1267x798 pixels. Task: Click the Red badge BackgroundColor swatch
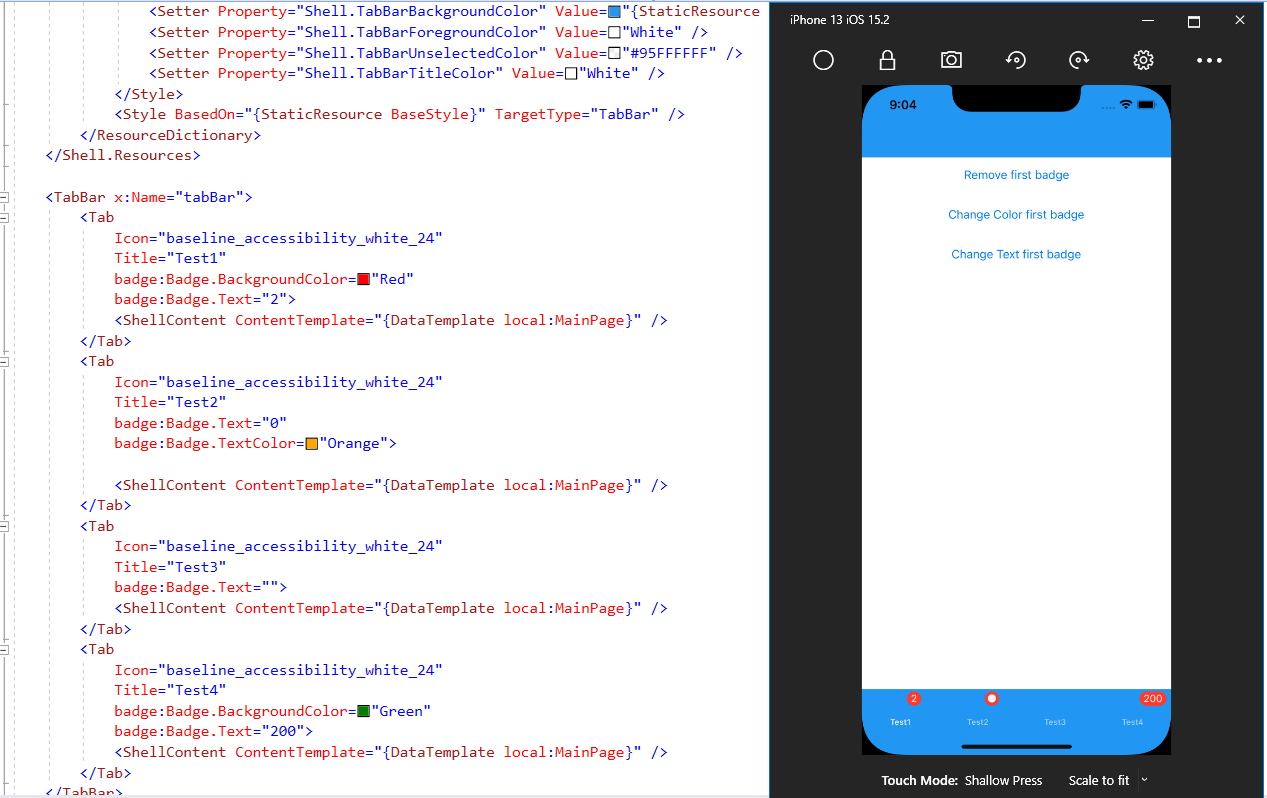tap(364, 279)
